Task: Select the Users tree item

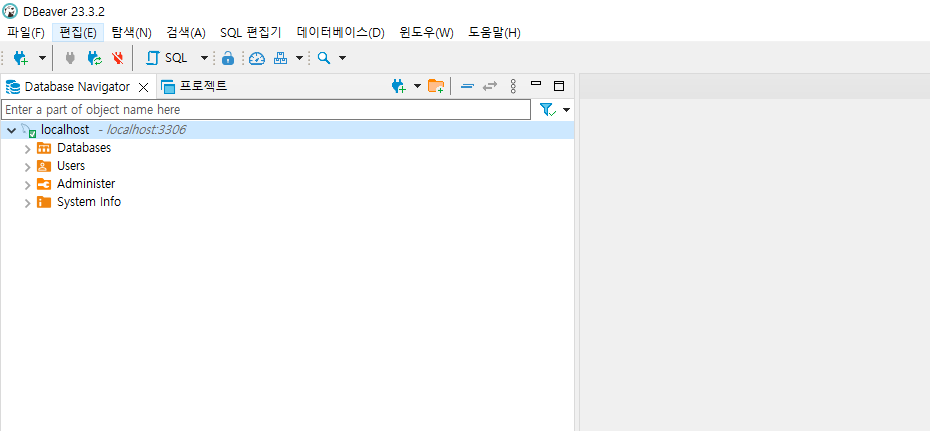Action: click(71, 166)
